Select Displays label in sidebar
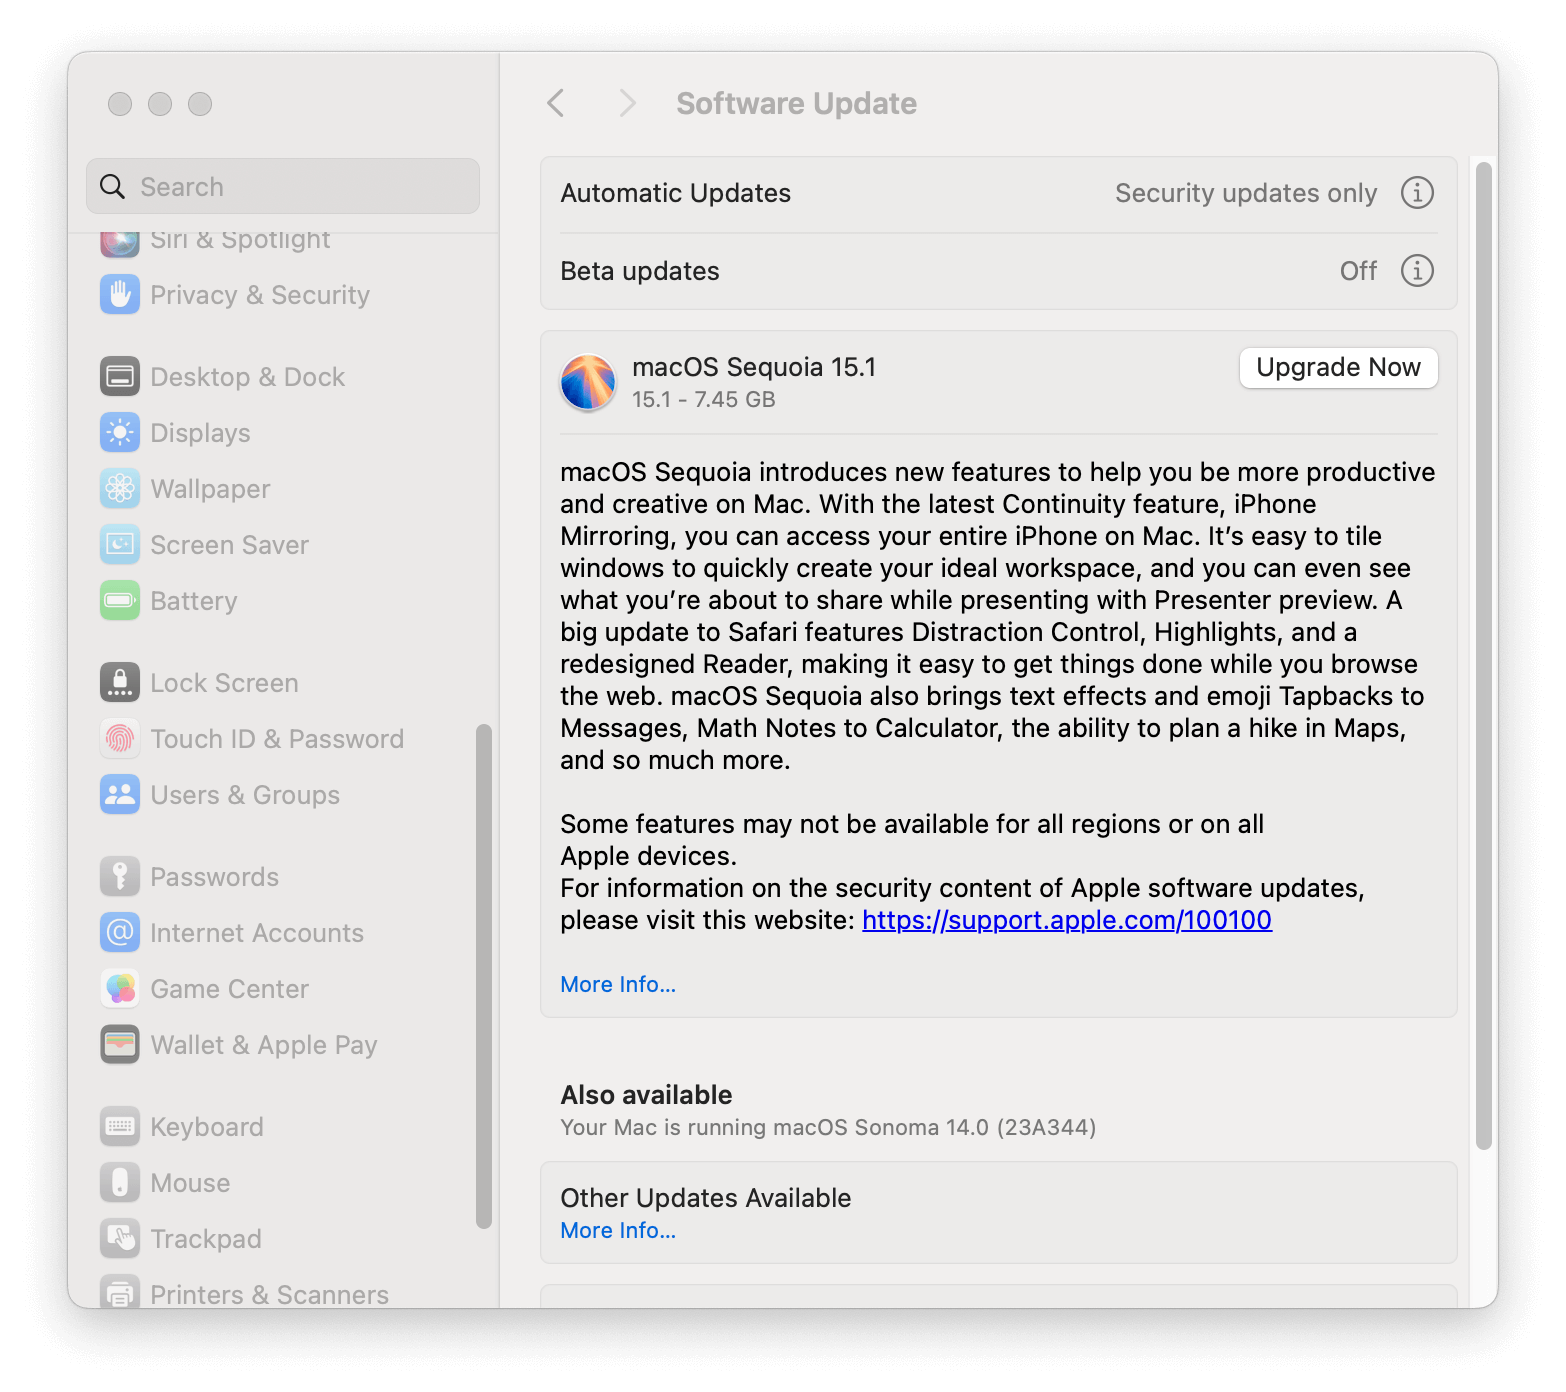This screenshot has width=1566, height=1392. click(200, 433)
